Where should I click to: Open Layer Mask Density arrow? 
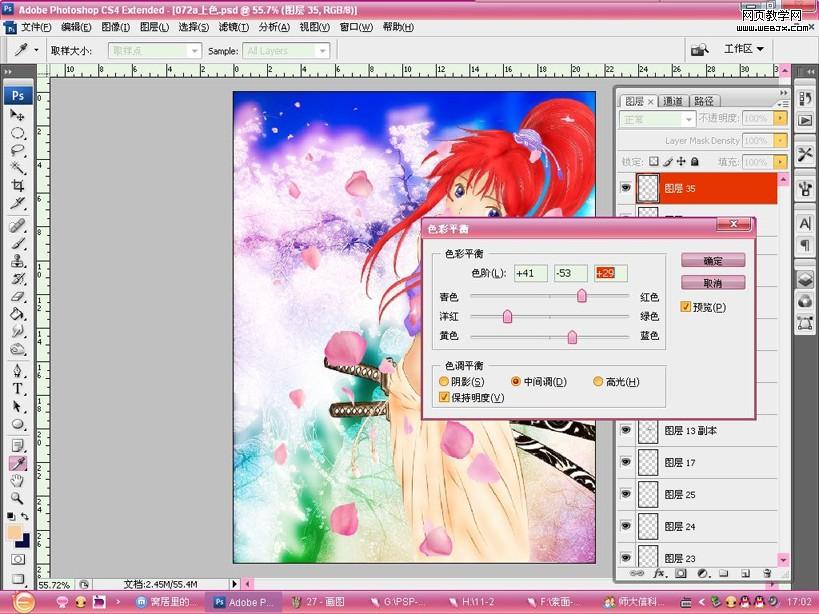pyautogui.click(x=780, y=140)
